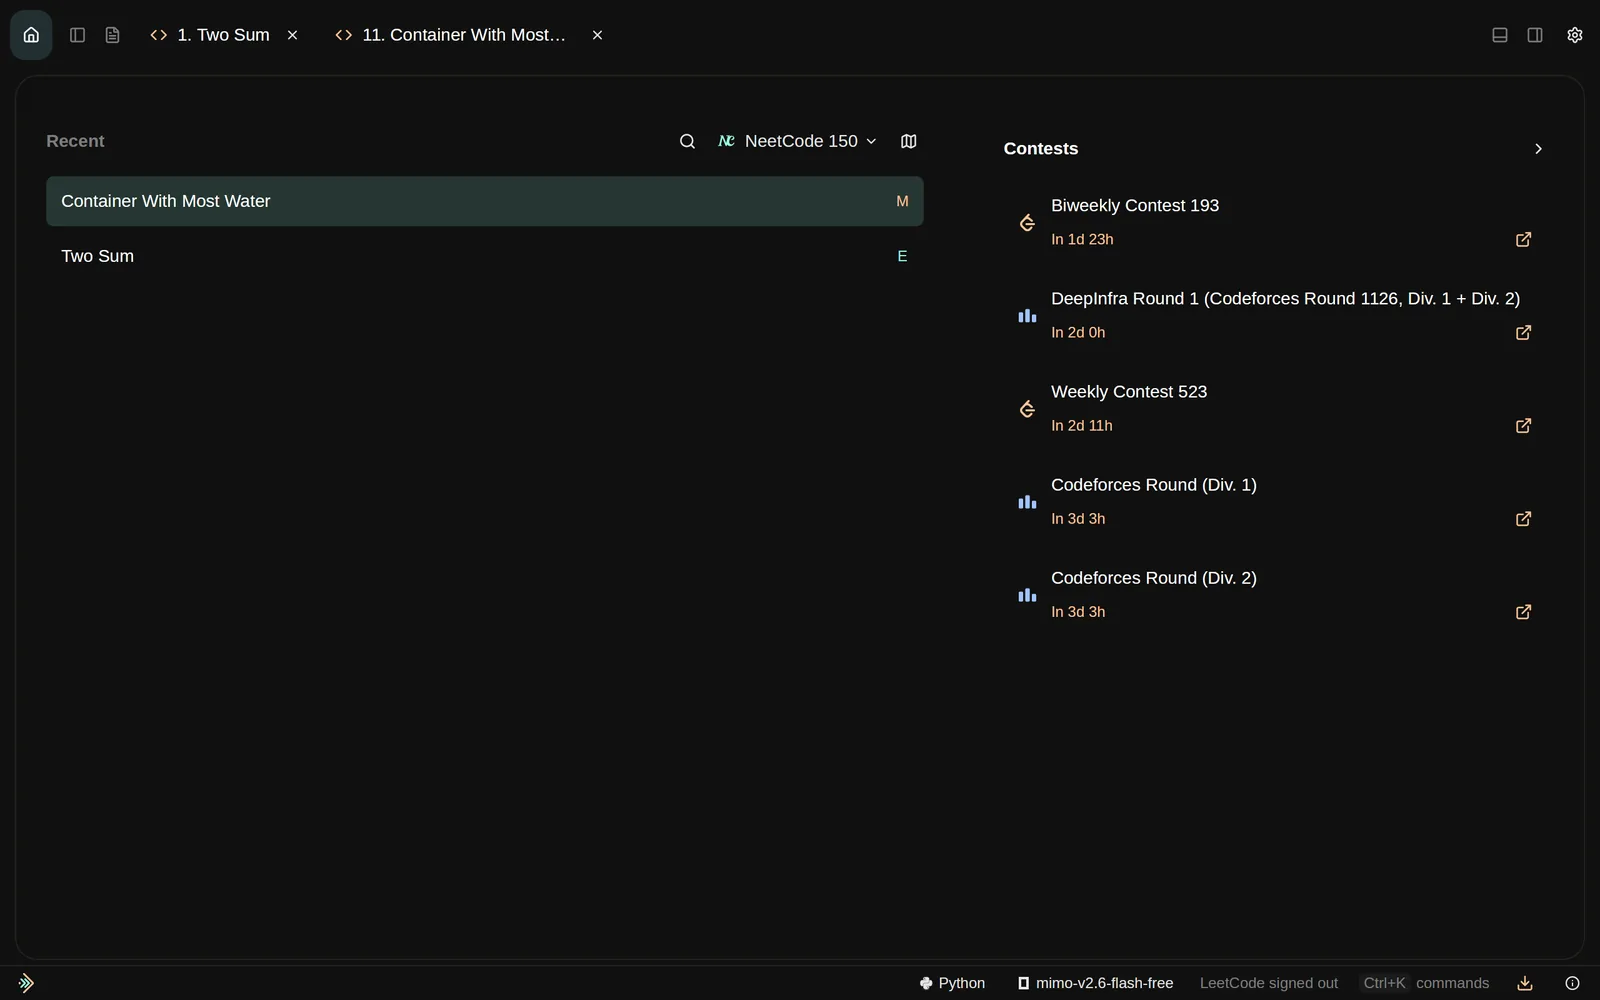Open Weekly Contest 523 external link
This screenshot has height=1000, width=1600.
[x=1523, y=426]
